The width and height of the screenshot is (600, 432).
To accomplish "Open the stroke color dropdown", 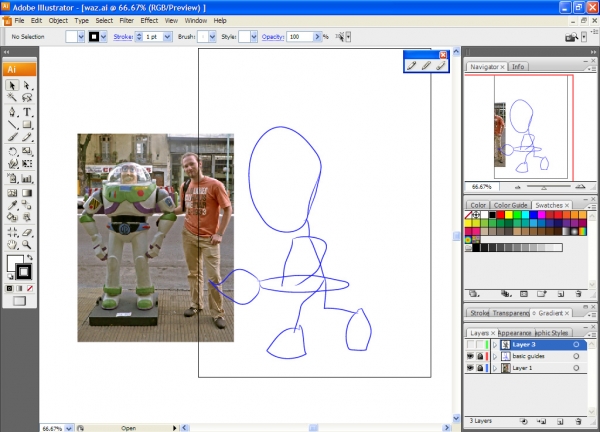I will click(103, 37).
